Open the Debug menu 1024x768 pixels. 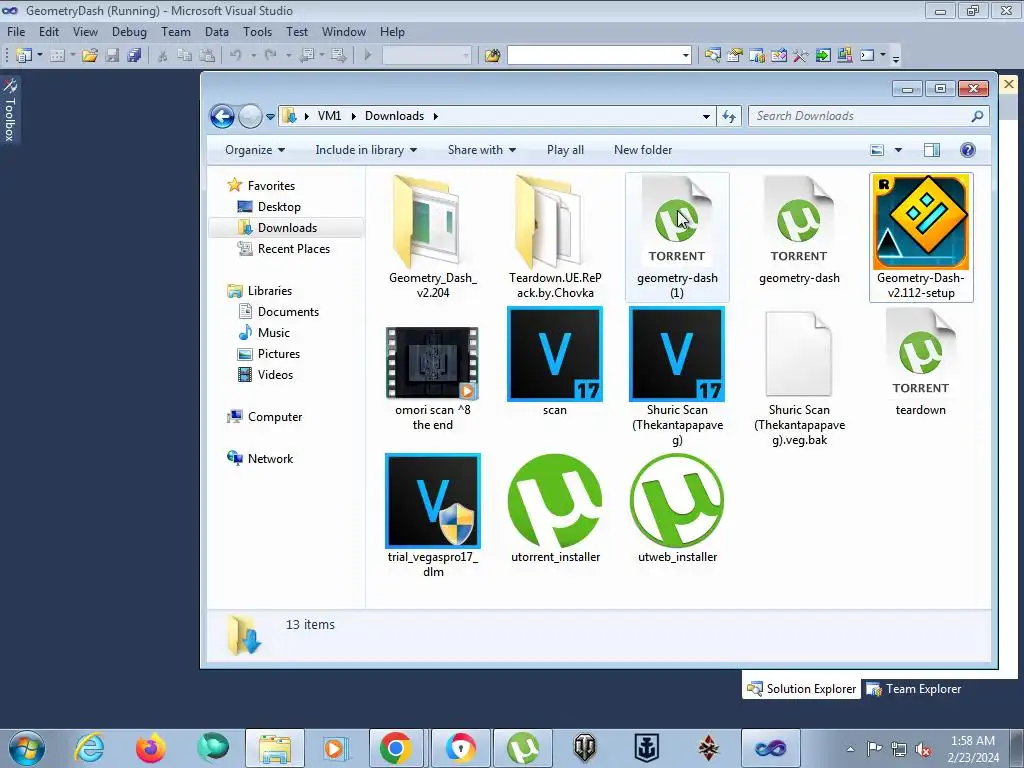[x=129, y=32]
